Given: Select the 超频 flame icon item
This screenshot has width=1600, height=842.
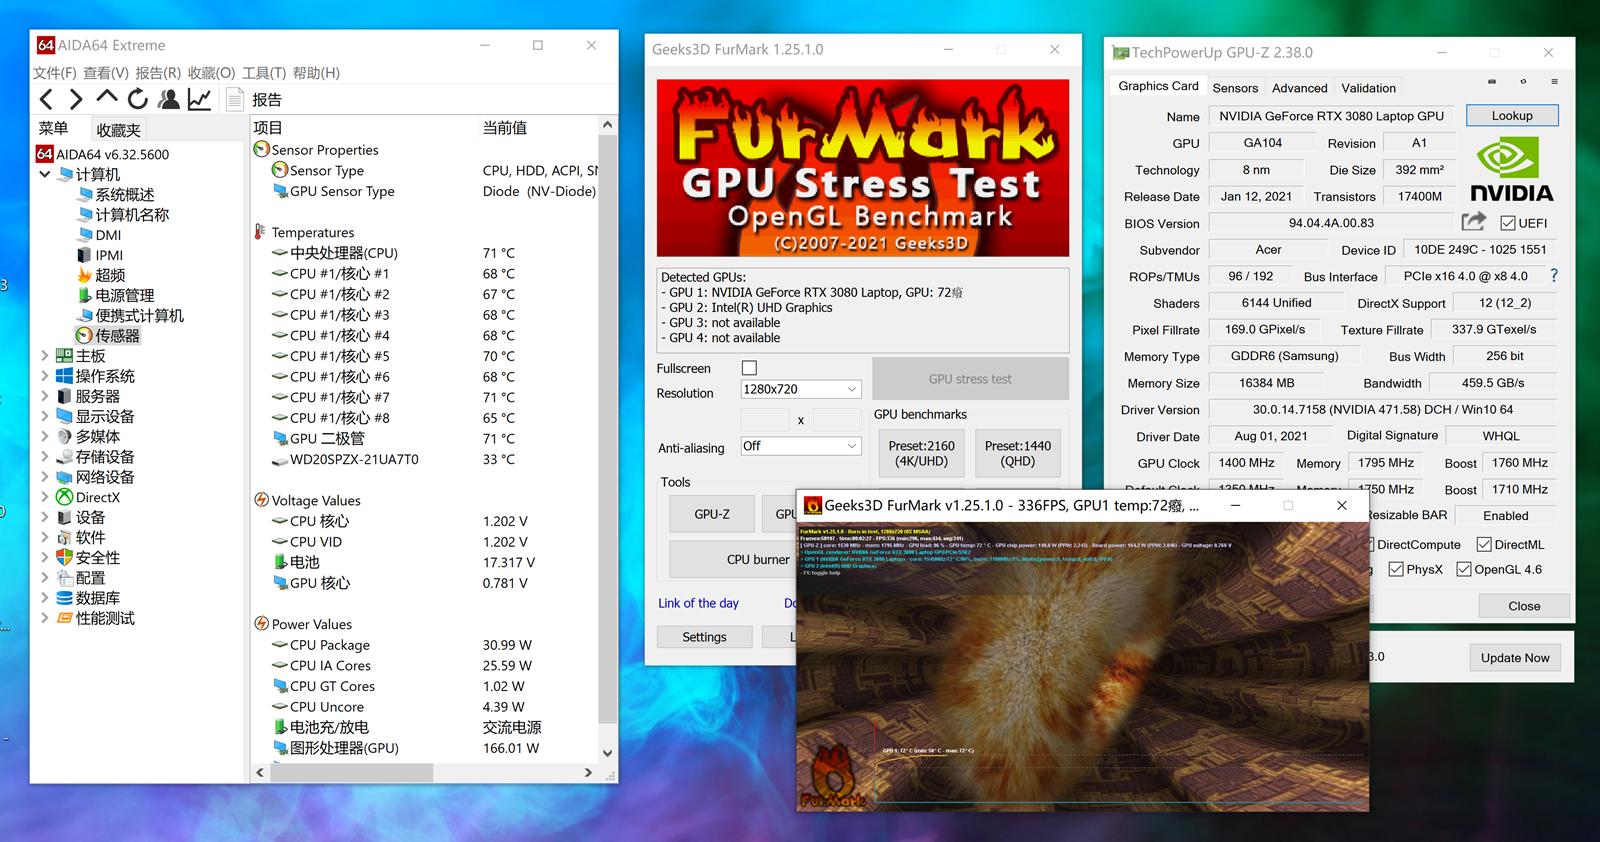Looking at the screenshot, I should [x=85, y=275].
